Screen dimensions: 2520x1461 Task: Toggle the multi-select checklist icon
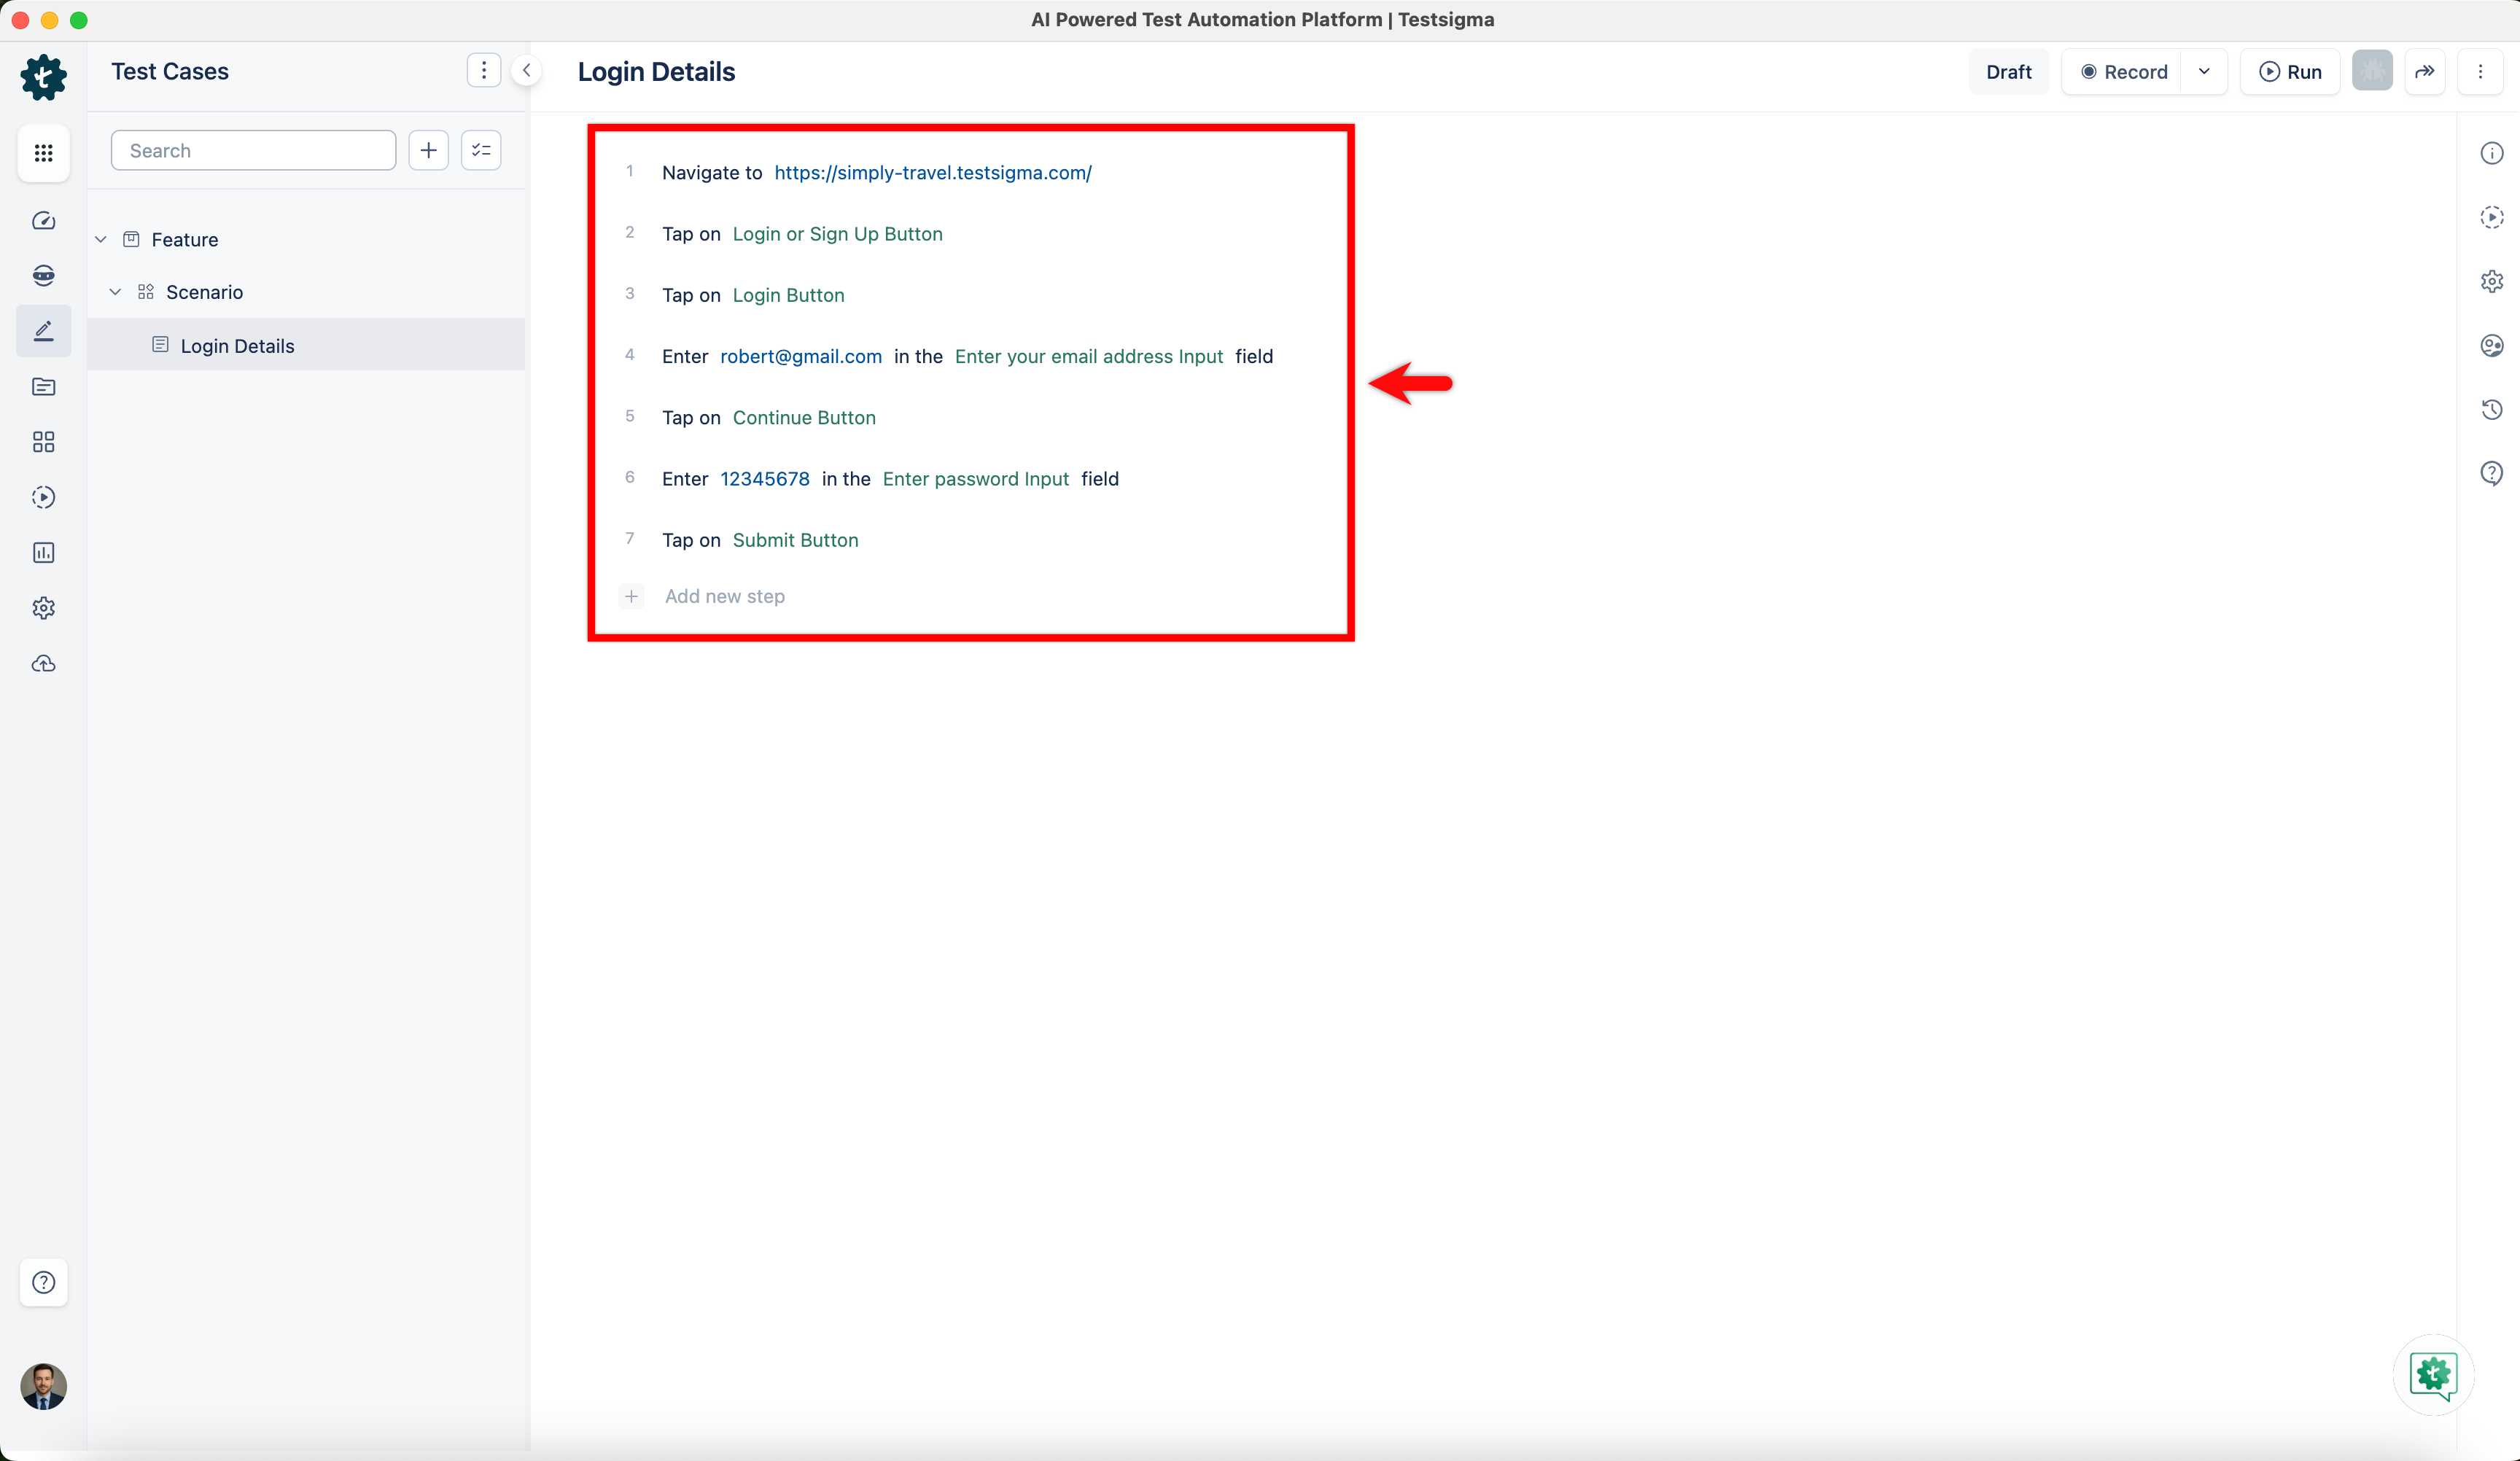tap(481, 150)
